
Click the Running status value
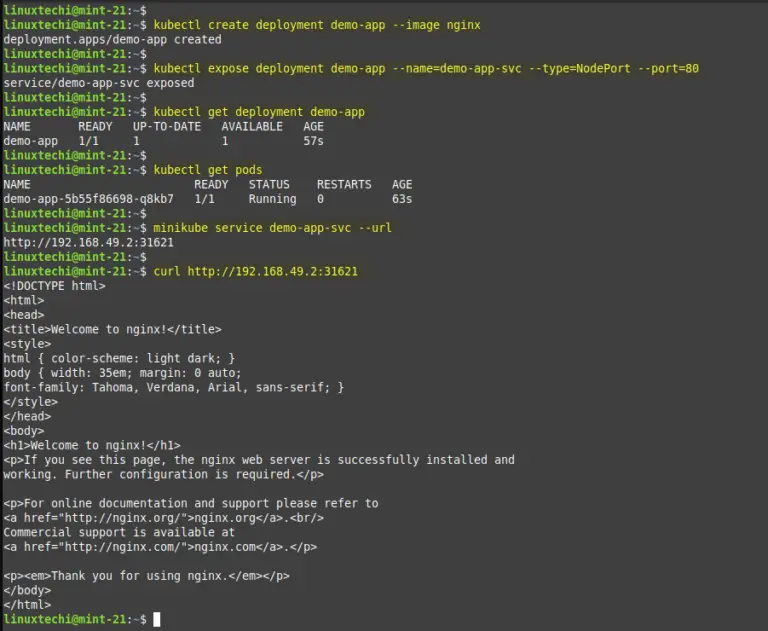272,199
